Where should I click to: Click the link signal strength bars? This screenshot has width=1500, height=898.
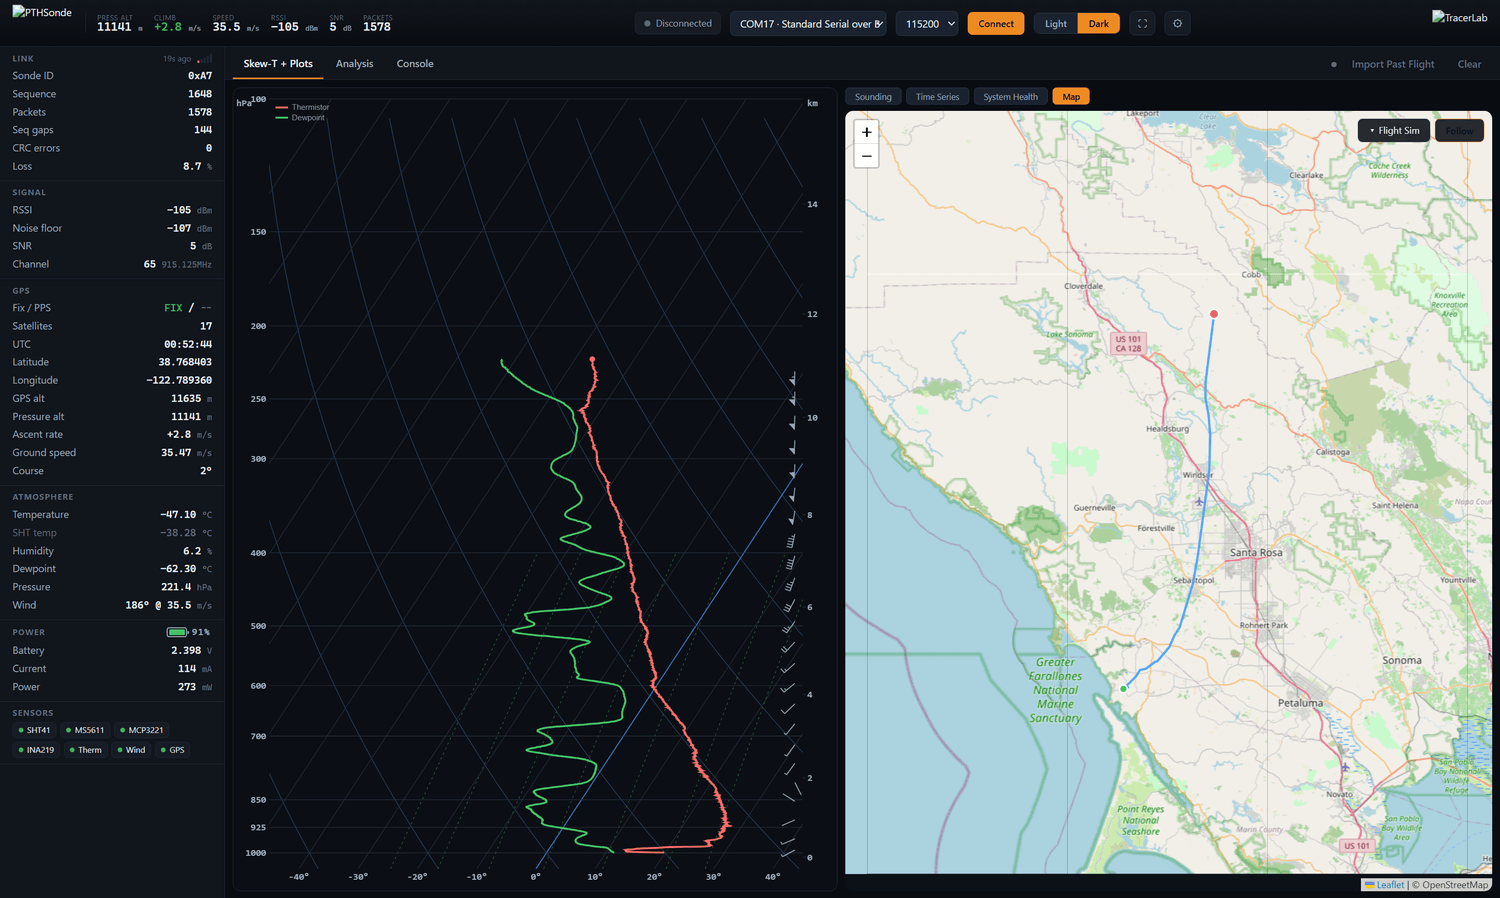(205, 59)
